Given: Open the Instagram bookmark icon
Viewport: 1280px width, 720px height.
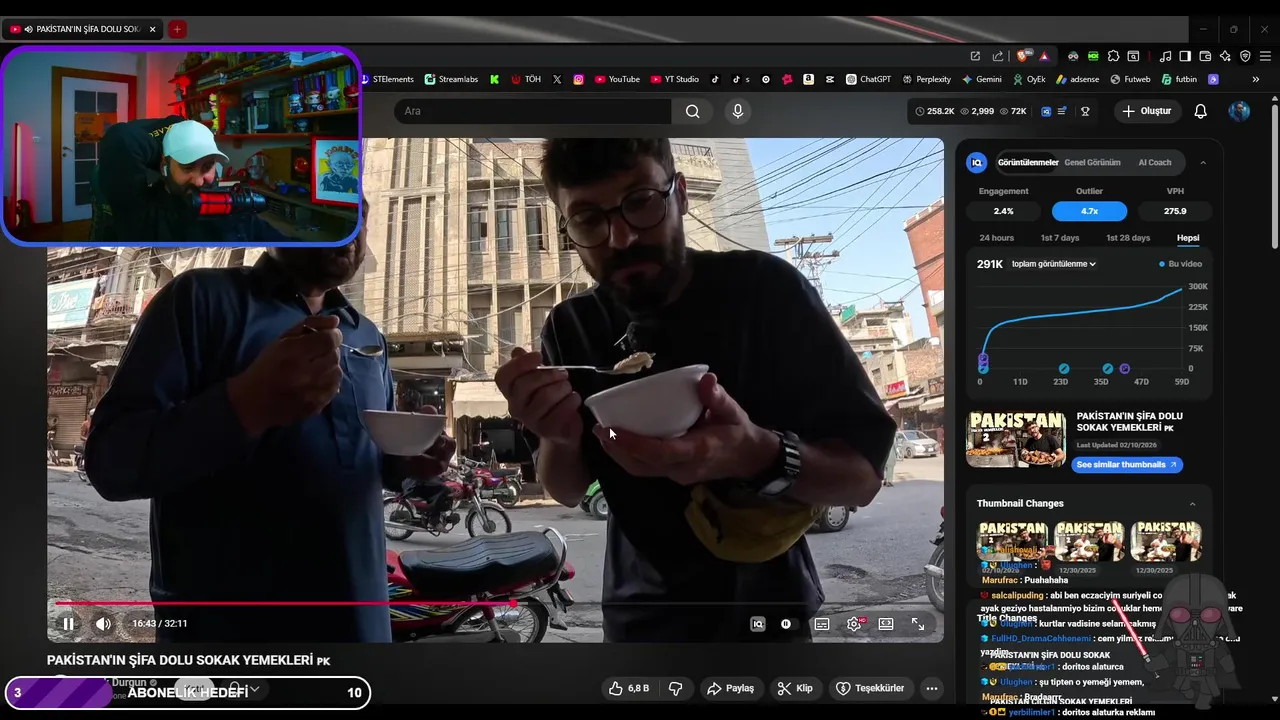Looking at the screenshot, I should pyautogui.click(x=579, y=79).
